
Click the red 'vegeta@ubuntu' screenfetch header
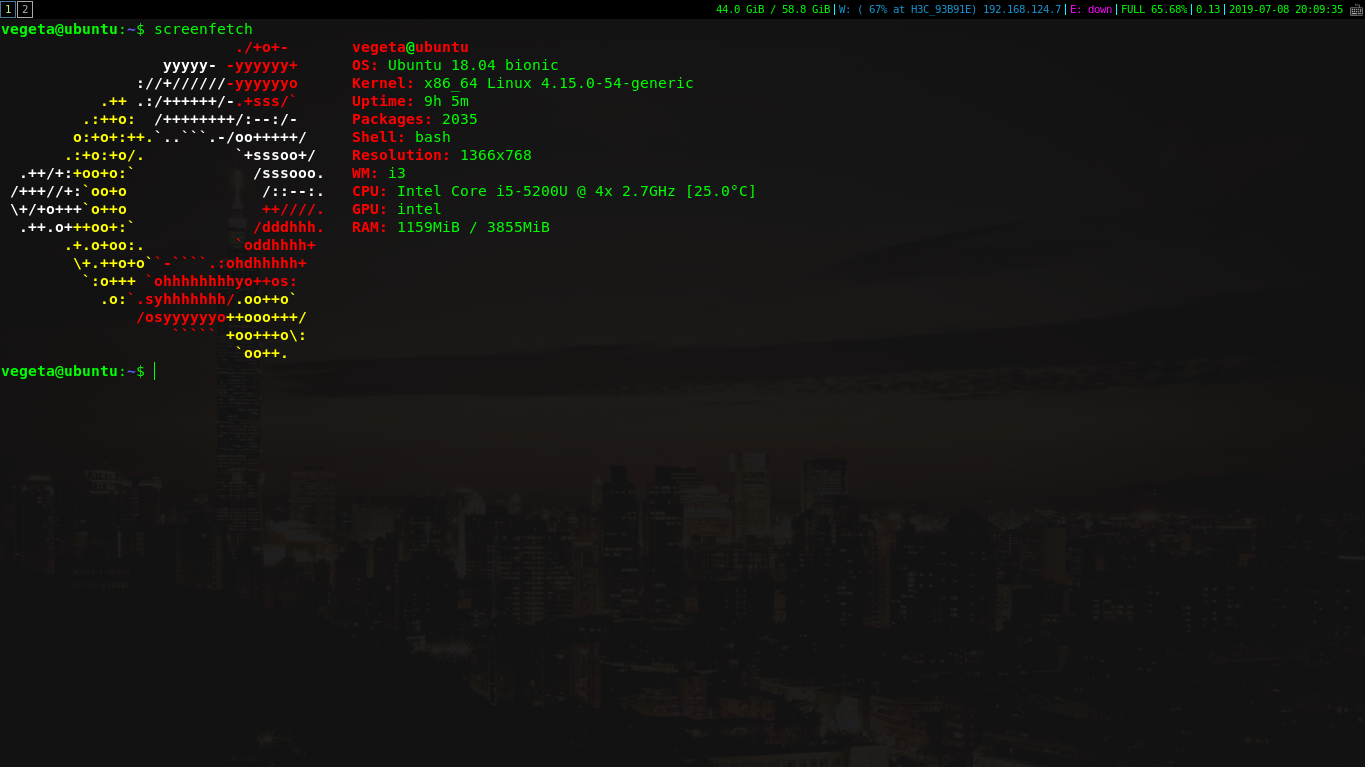click(x=410, y=47)
